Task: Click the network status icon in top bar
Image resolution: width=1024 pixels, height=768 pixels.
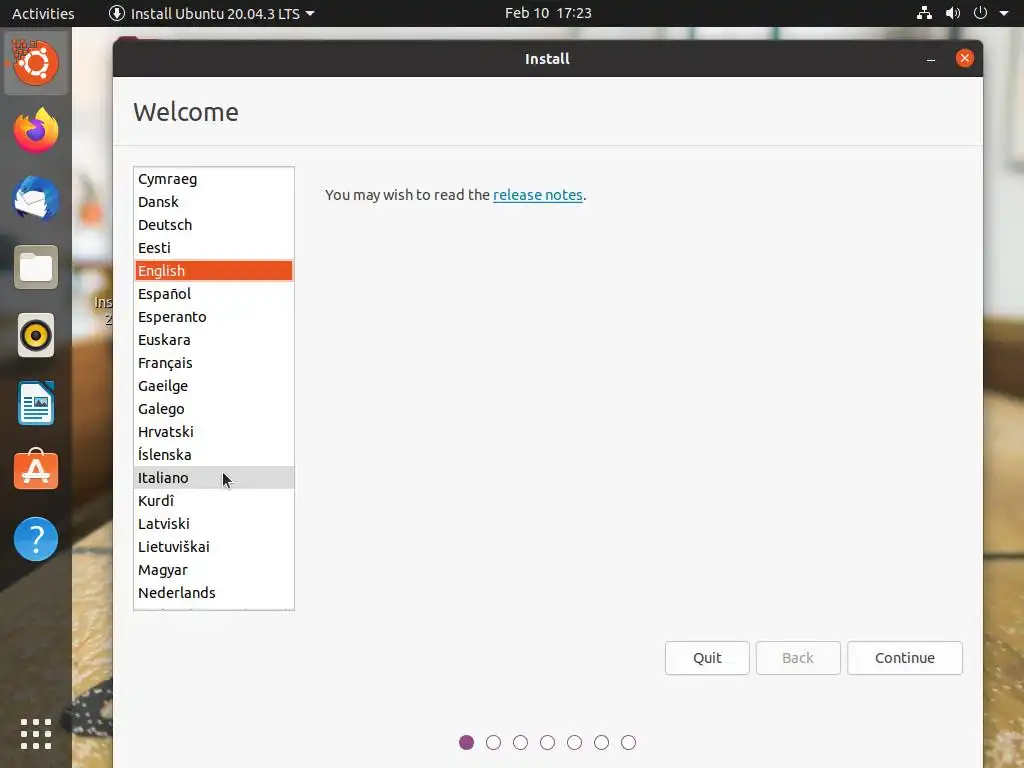Action: click(x=924, y=13)
